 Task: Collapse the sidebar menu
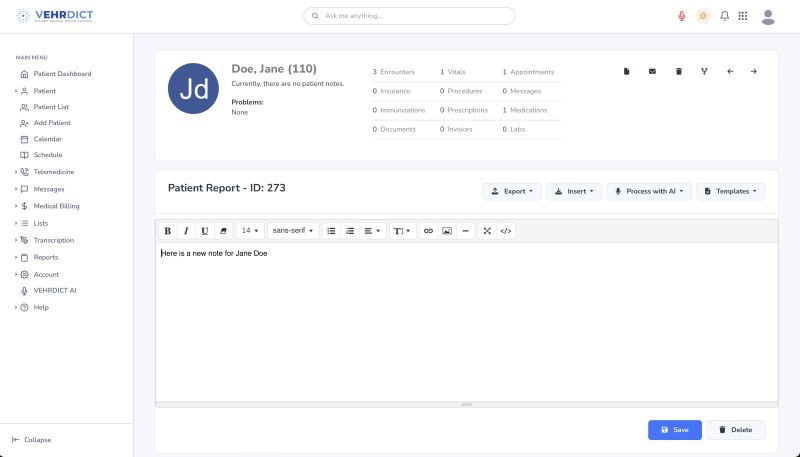(32, 440)
